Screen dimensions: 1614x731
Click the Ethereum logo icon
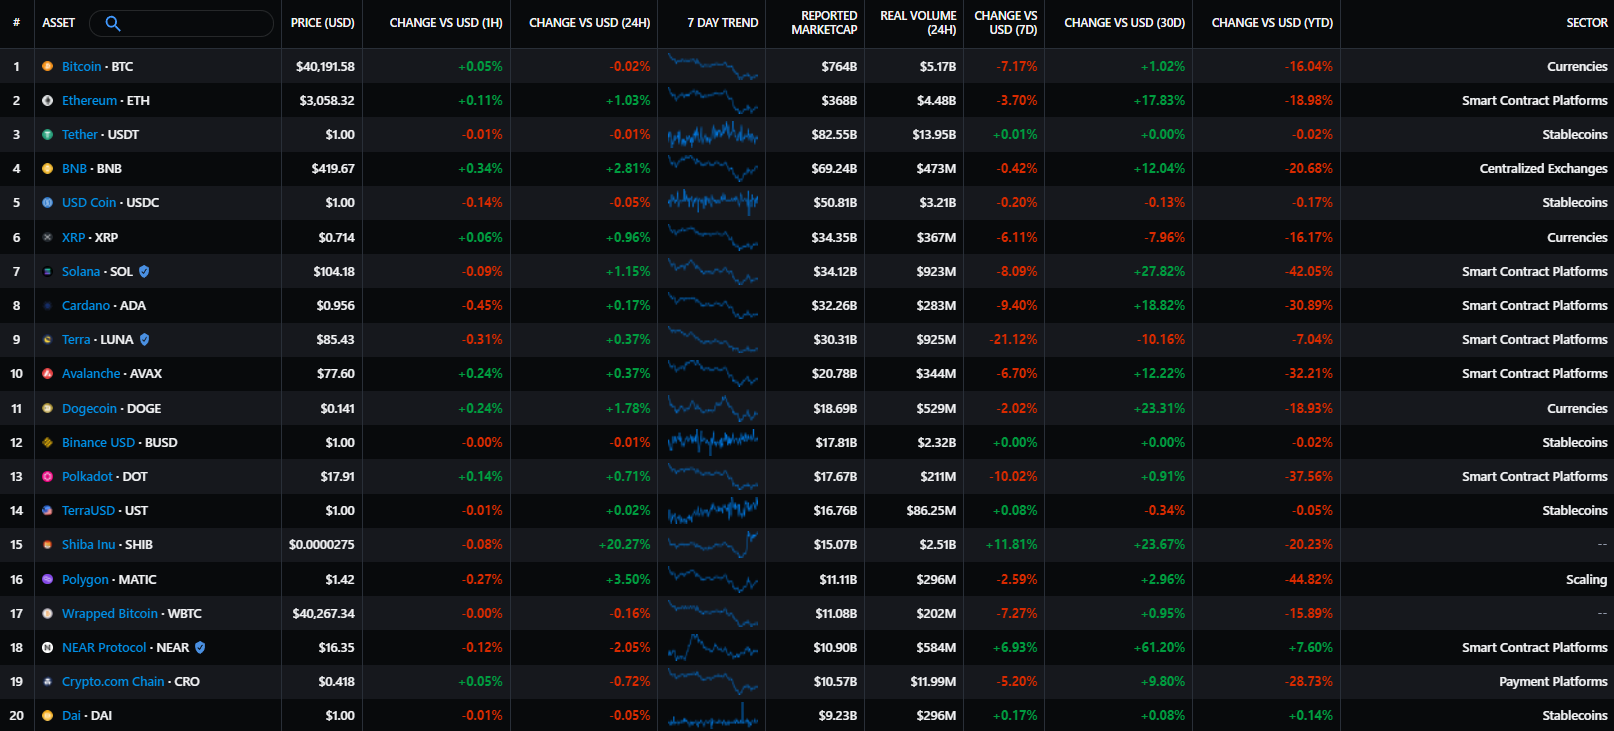[x=47, y=101]
